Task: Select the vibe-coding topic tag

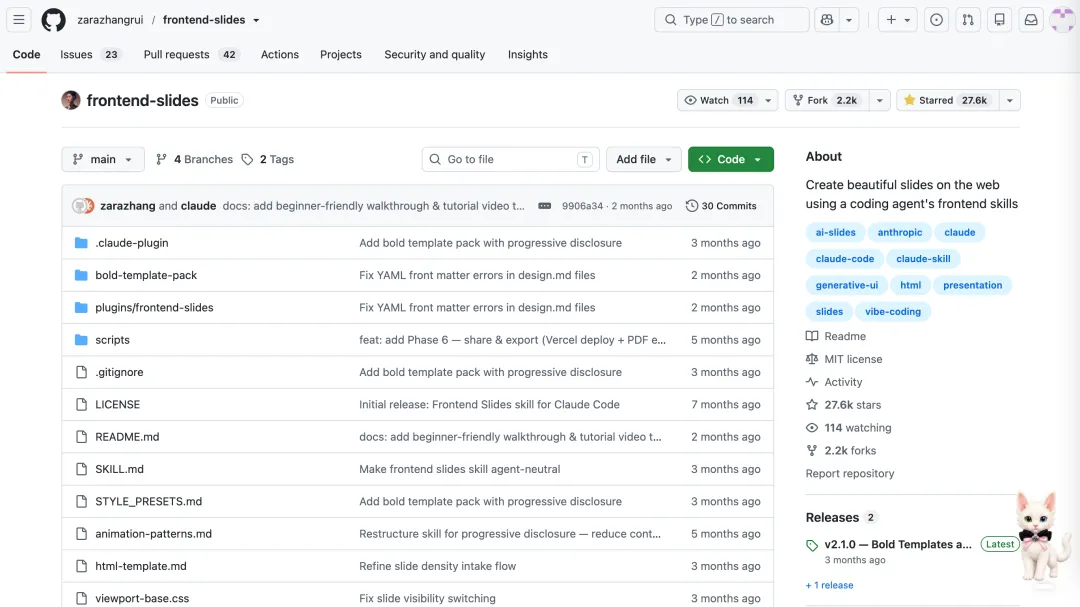Action: pos(893,311)
